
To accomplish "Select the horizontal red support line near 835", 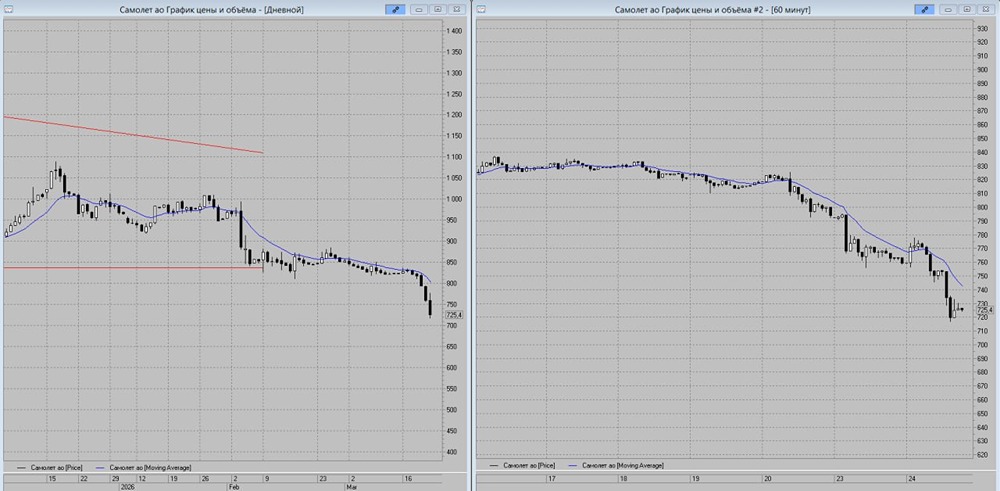I will pyautogui.click(x=134, y=268).
